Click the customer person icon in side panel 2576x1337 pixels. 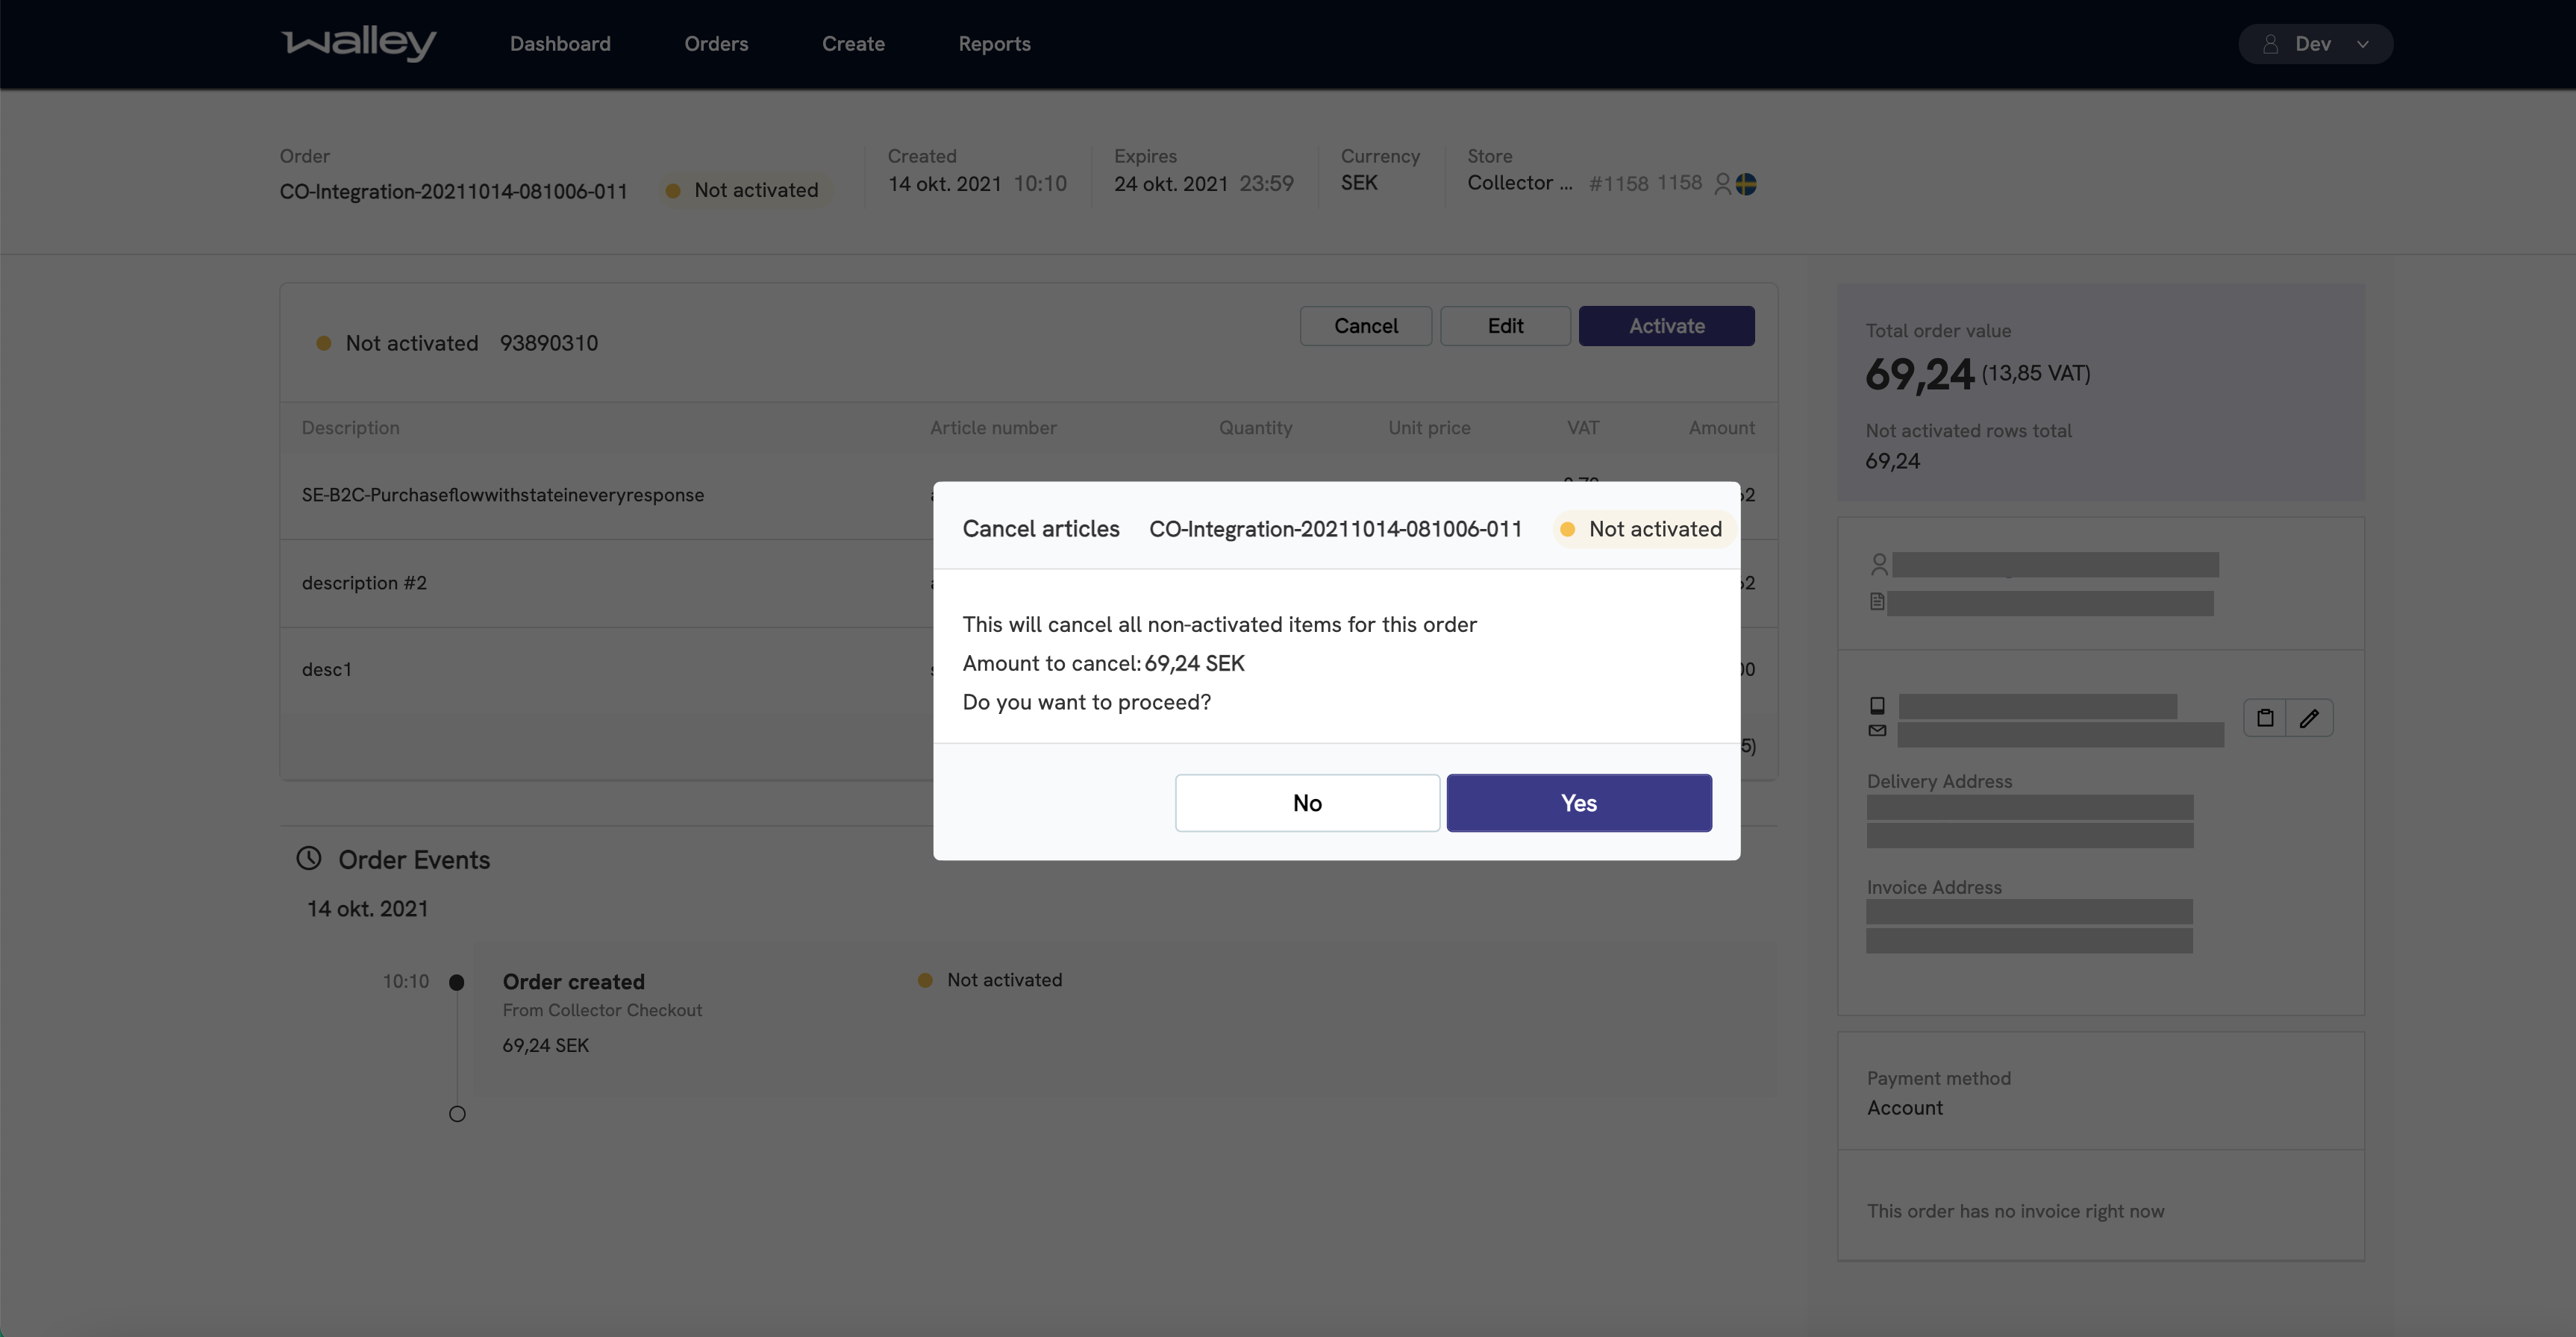[1879, 565]
